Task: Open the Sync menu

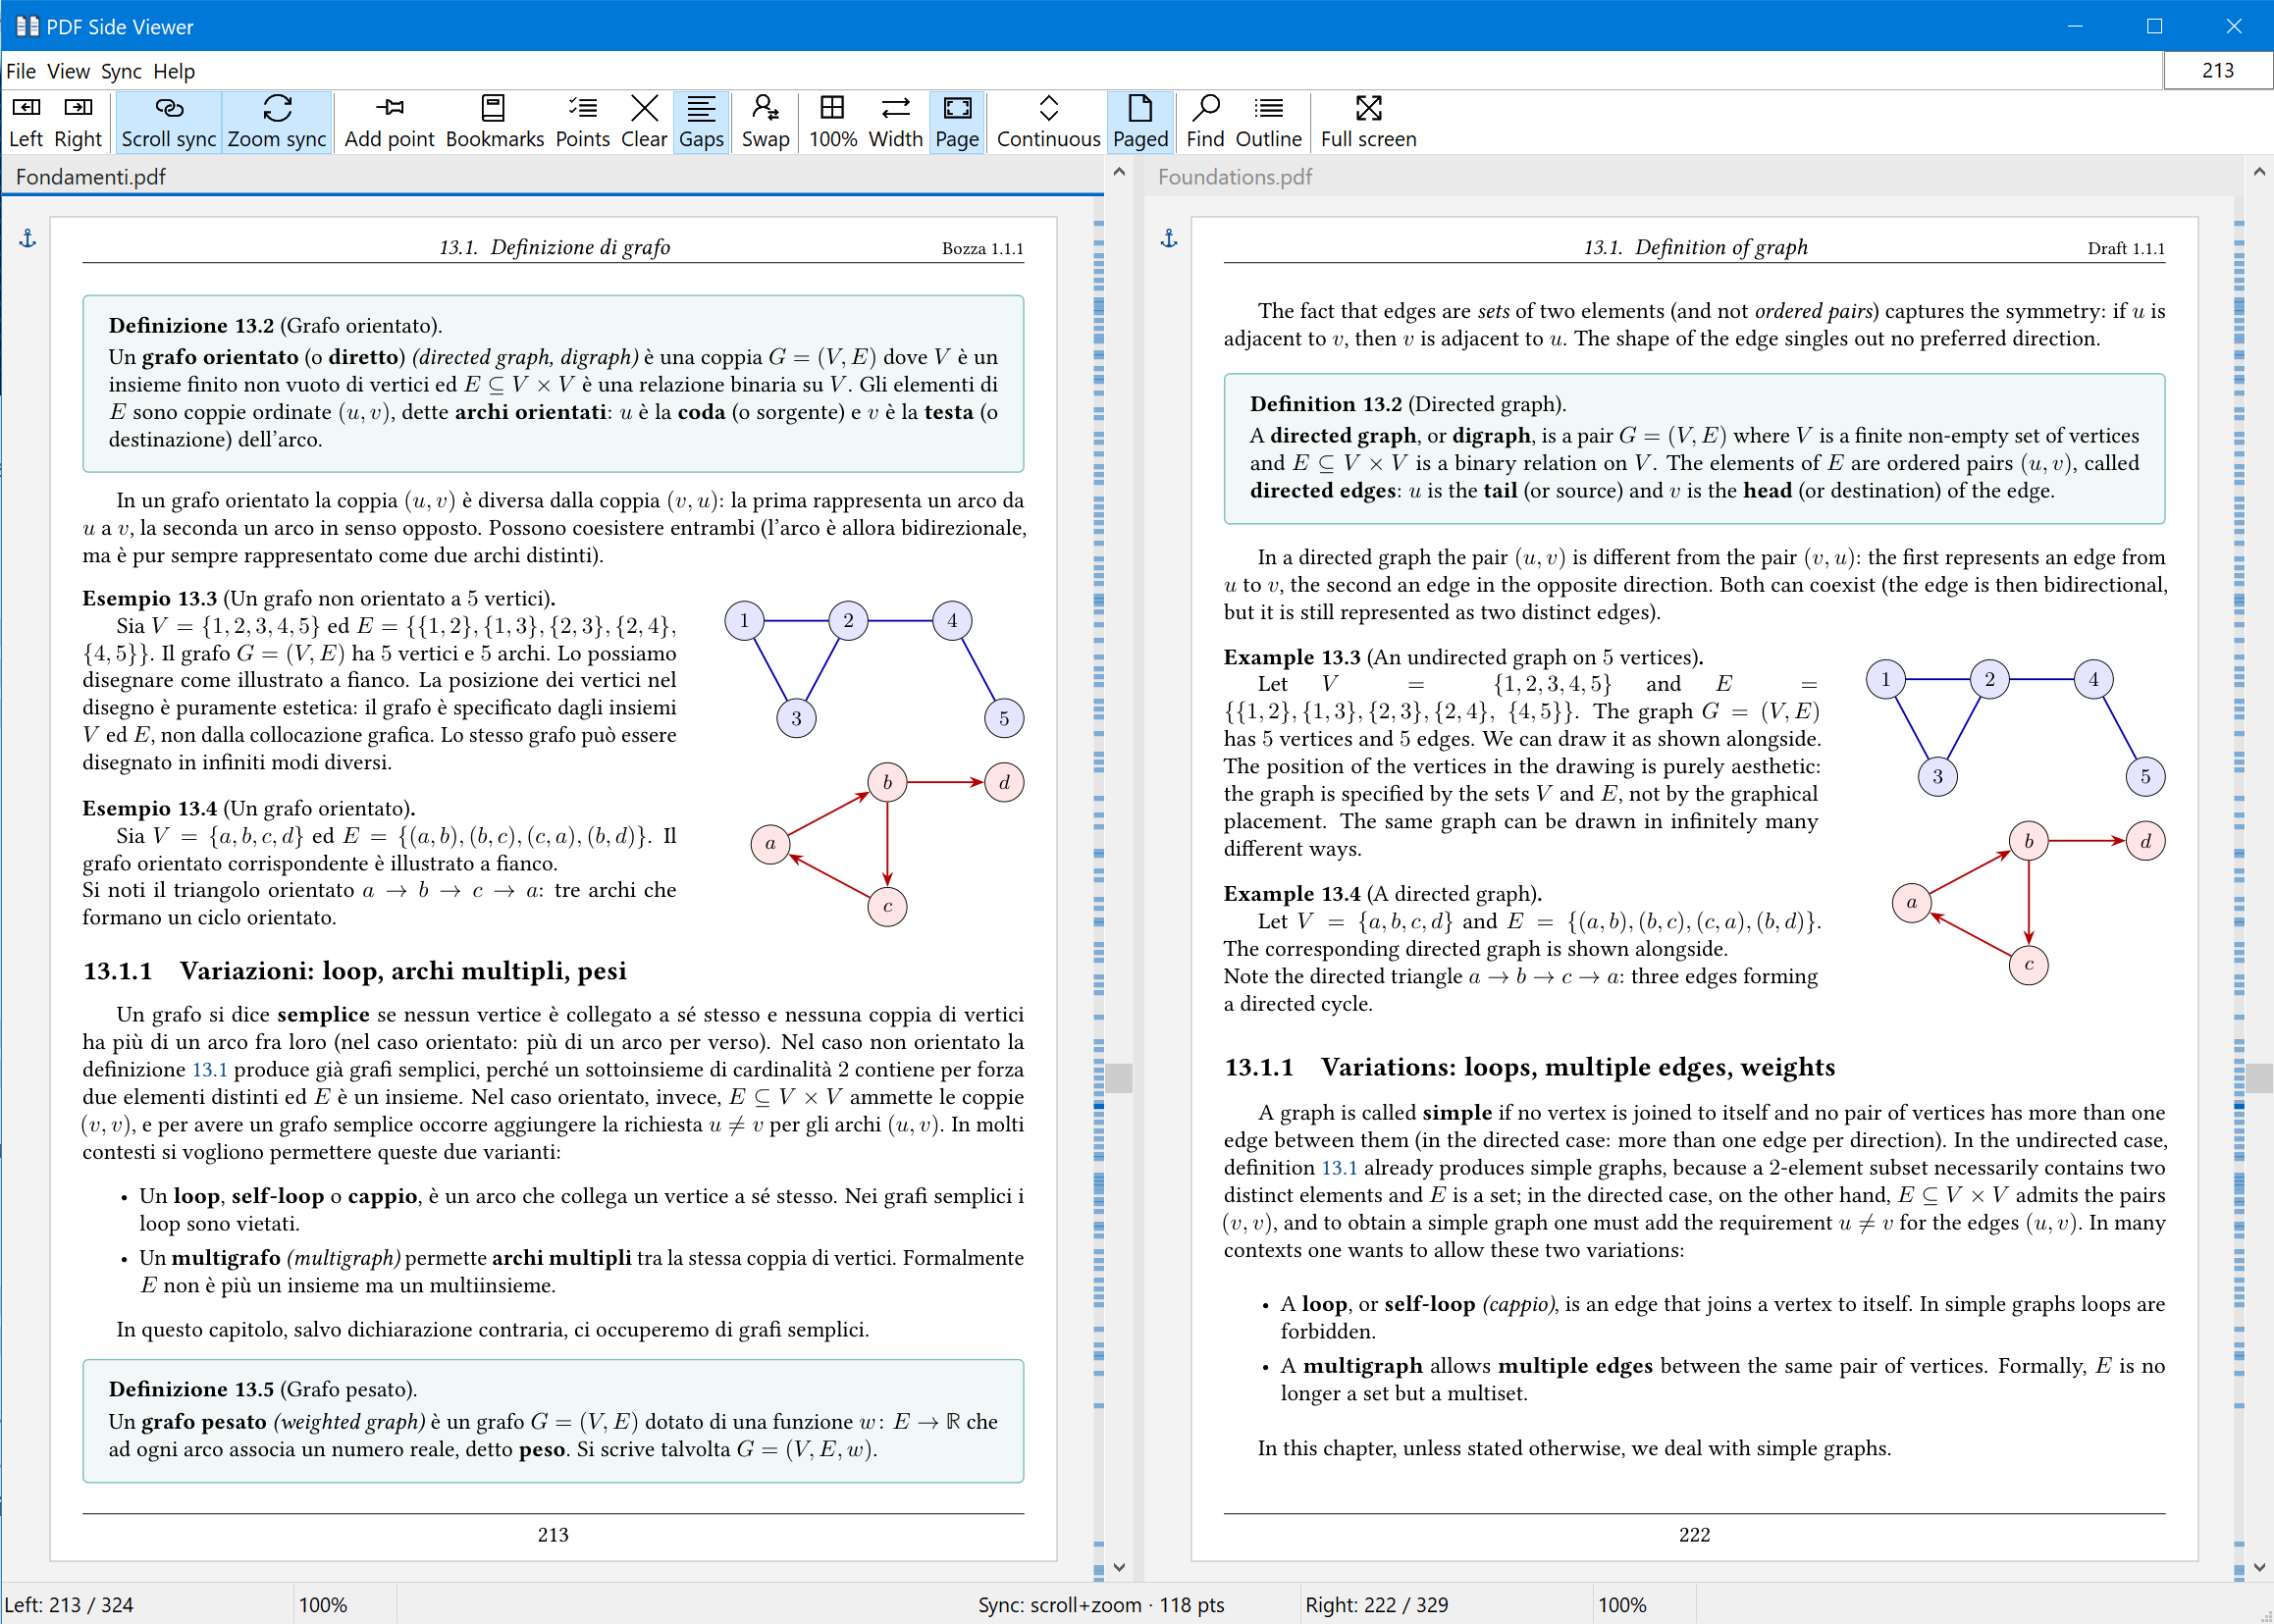Action: [121, 71]
